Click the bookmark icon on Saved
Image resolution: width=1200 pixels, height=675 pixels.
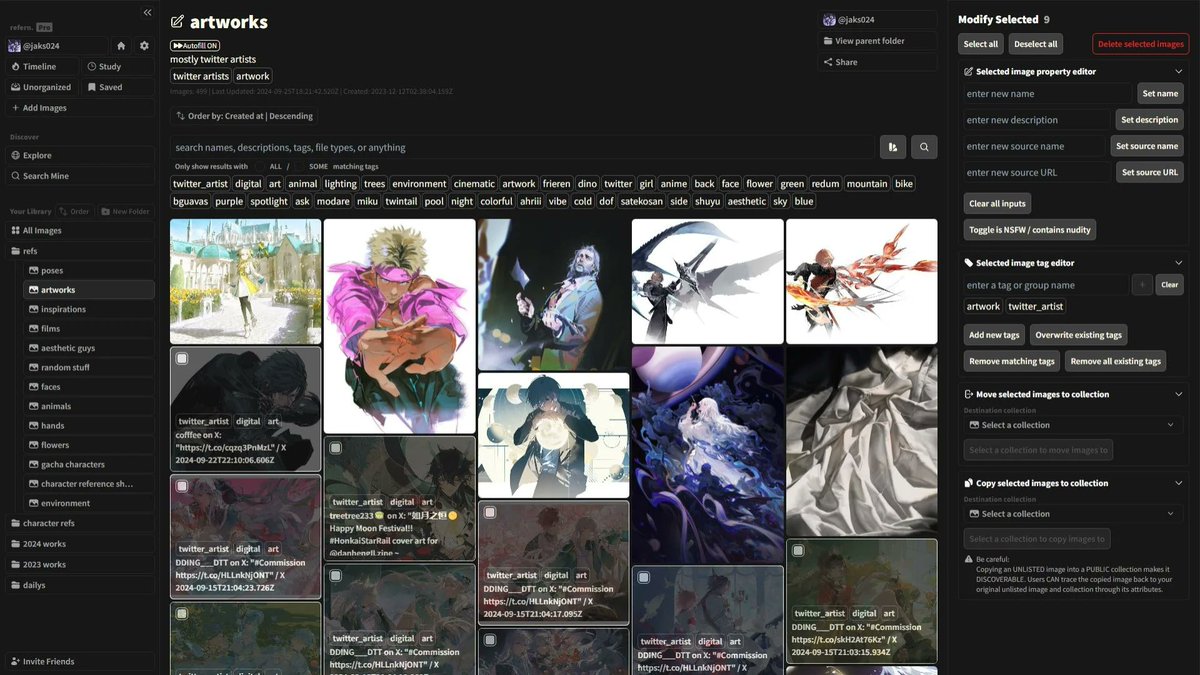pos(92,87)
